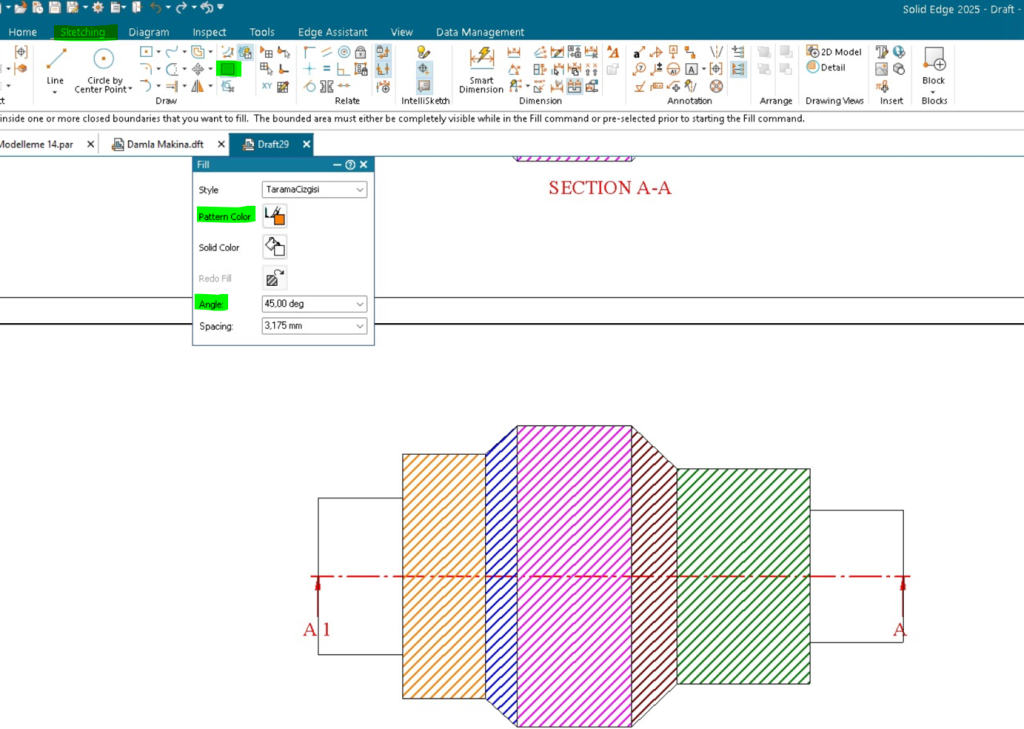Expand the Angle dropdown set to 45,00 deg
This screenshot has width=1024, height=729.
(x=314, y=304)
